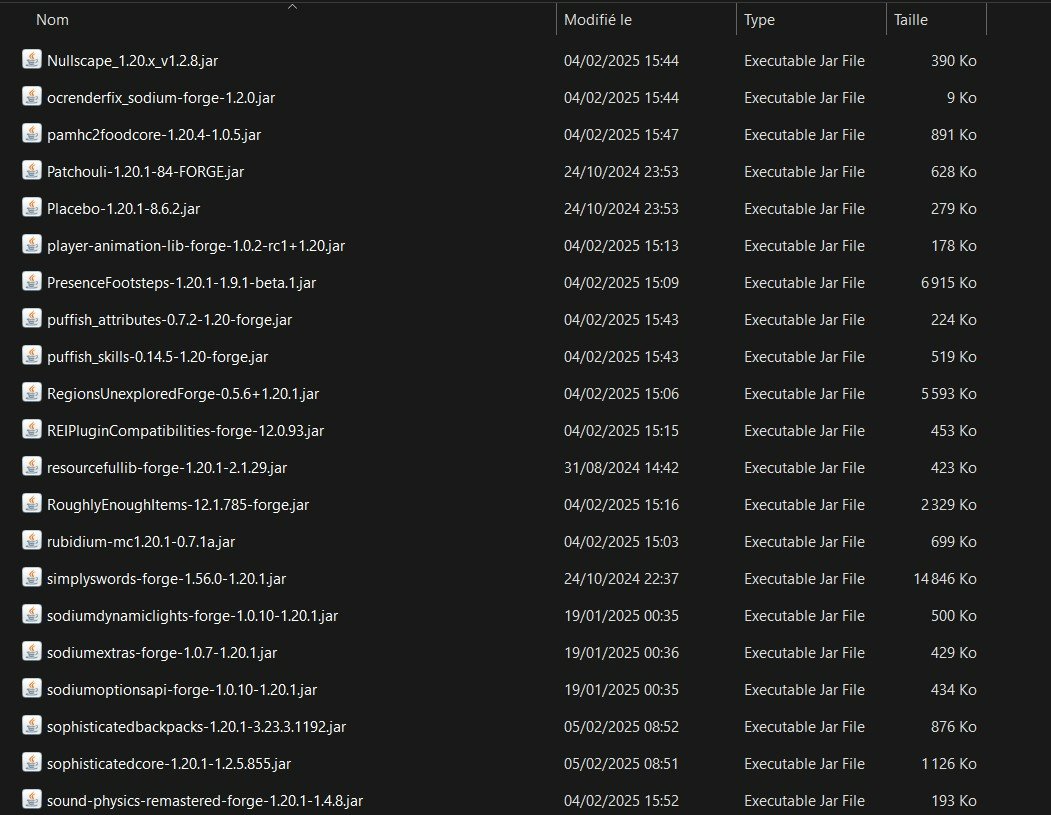The image size is (1051, 815).
Task: Click the icon of player-animation-lib-forge jar
Action: 32,245
